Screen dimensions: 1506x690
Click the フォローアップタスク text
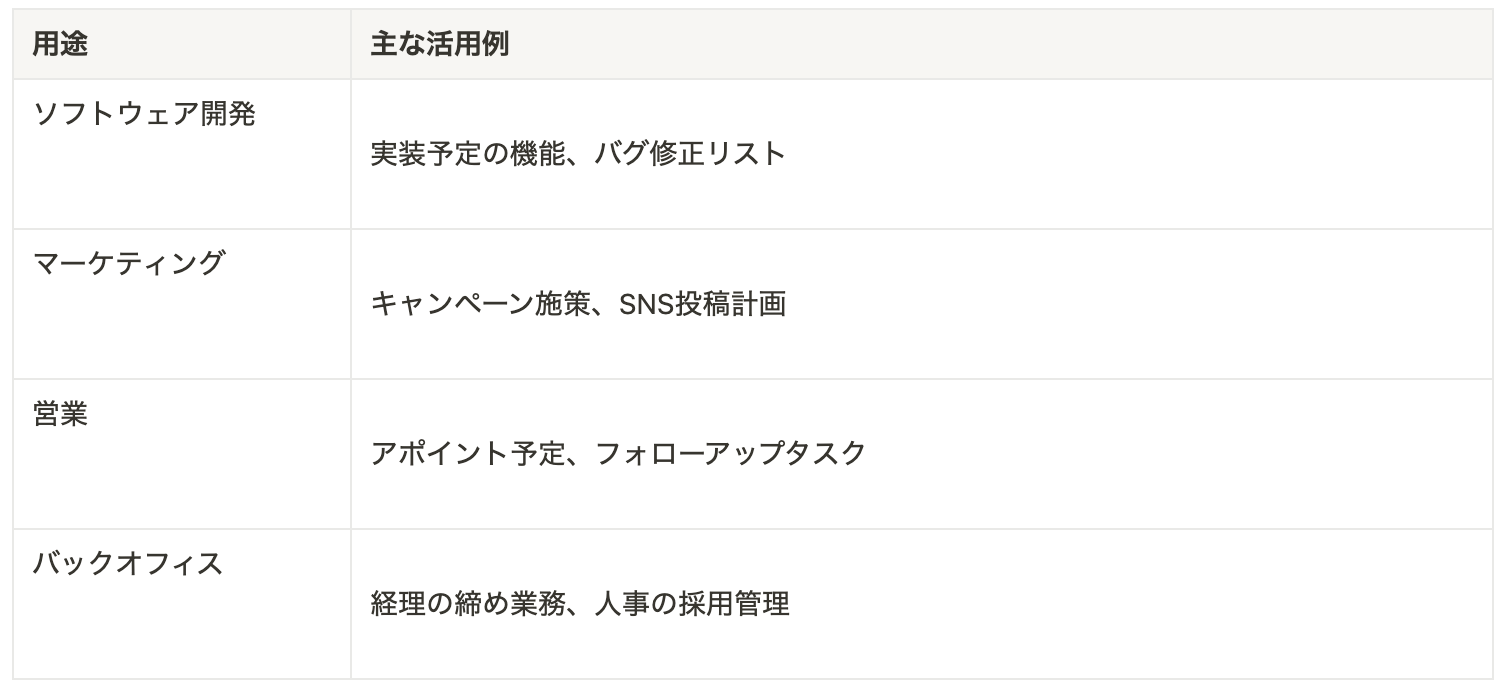pyautogui.click(x=731, y=455)
